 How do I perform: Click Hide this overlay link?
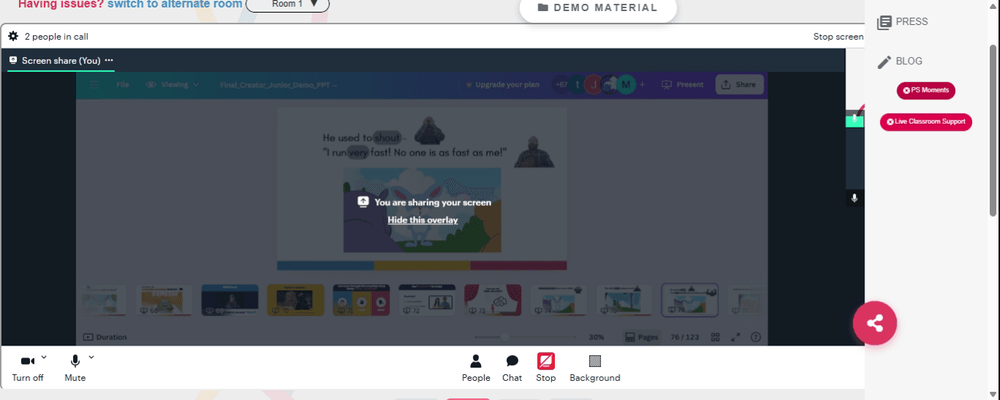[x=423, y=220]
